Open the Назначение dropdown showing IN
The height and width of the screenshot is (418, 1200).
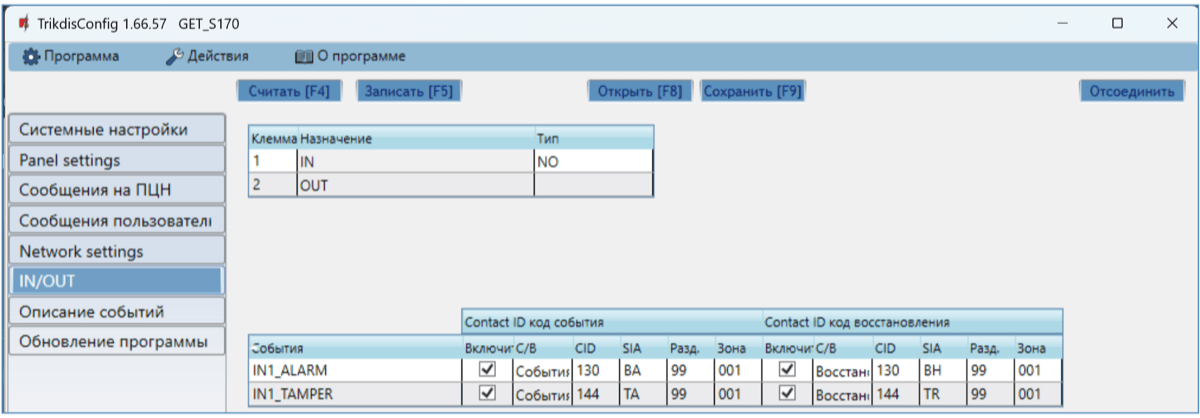point(414,160)
